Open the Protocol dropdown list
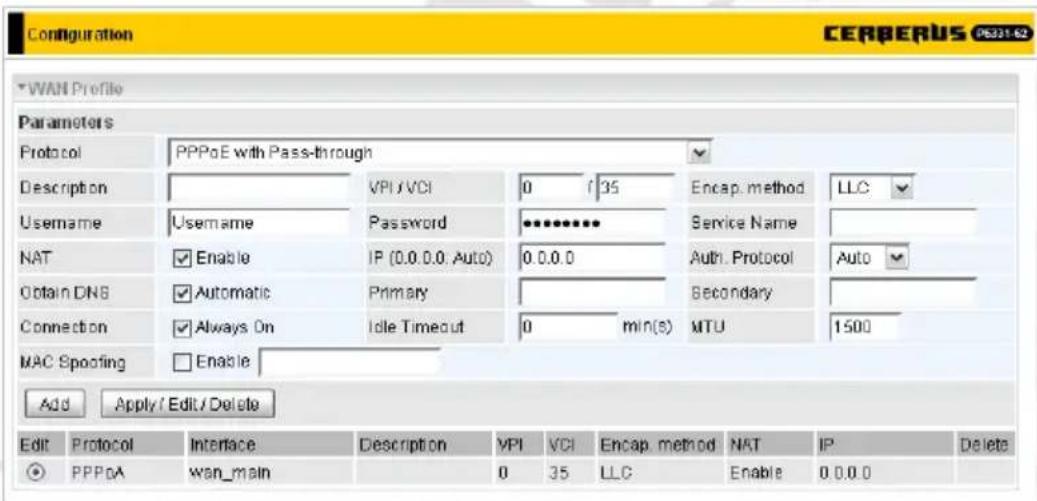1037x501 pixels. click(440, 152)
